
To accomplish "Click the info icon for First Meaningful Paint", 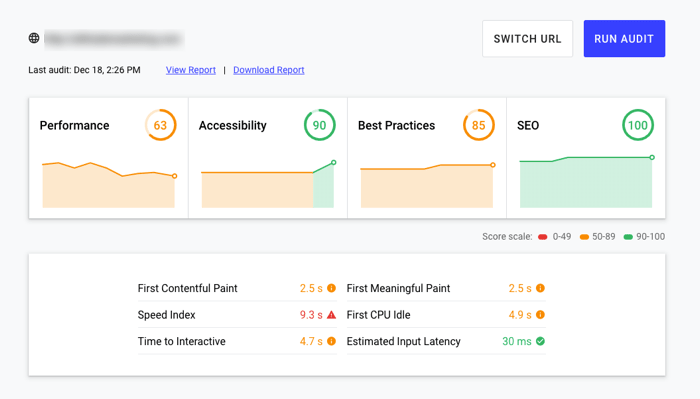I will pos(540,288).
